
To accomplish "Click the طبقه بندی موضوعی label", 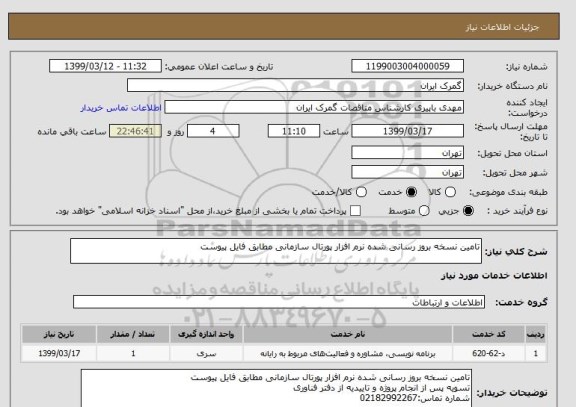I will [x=508, y=192].
